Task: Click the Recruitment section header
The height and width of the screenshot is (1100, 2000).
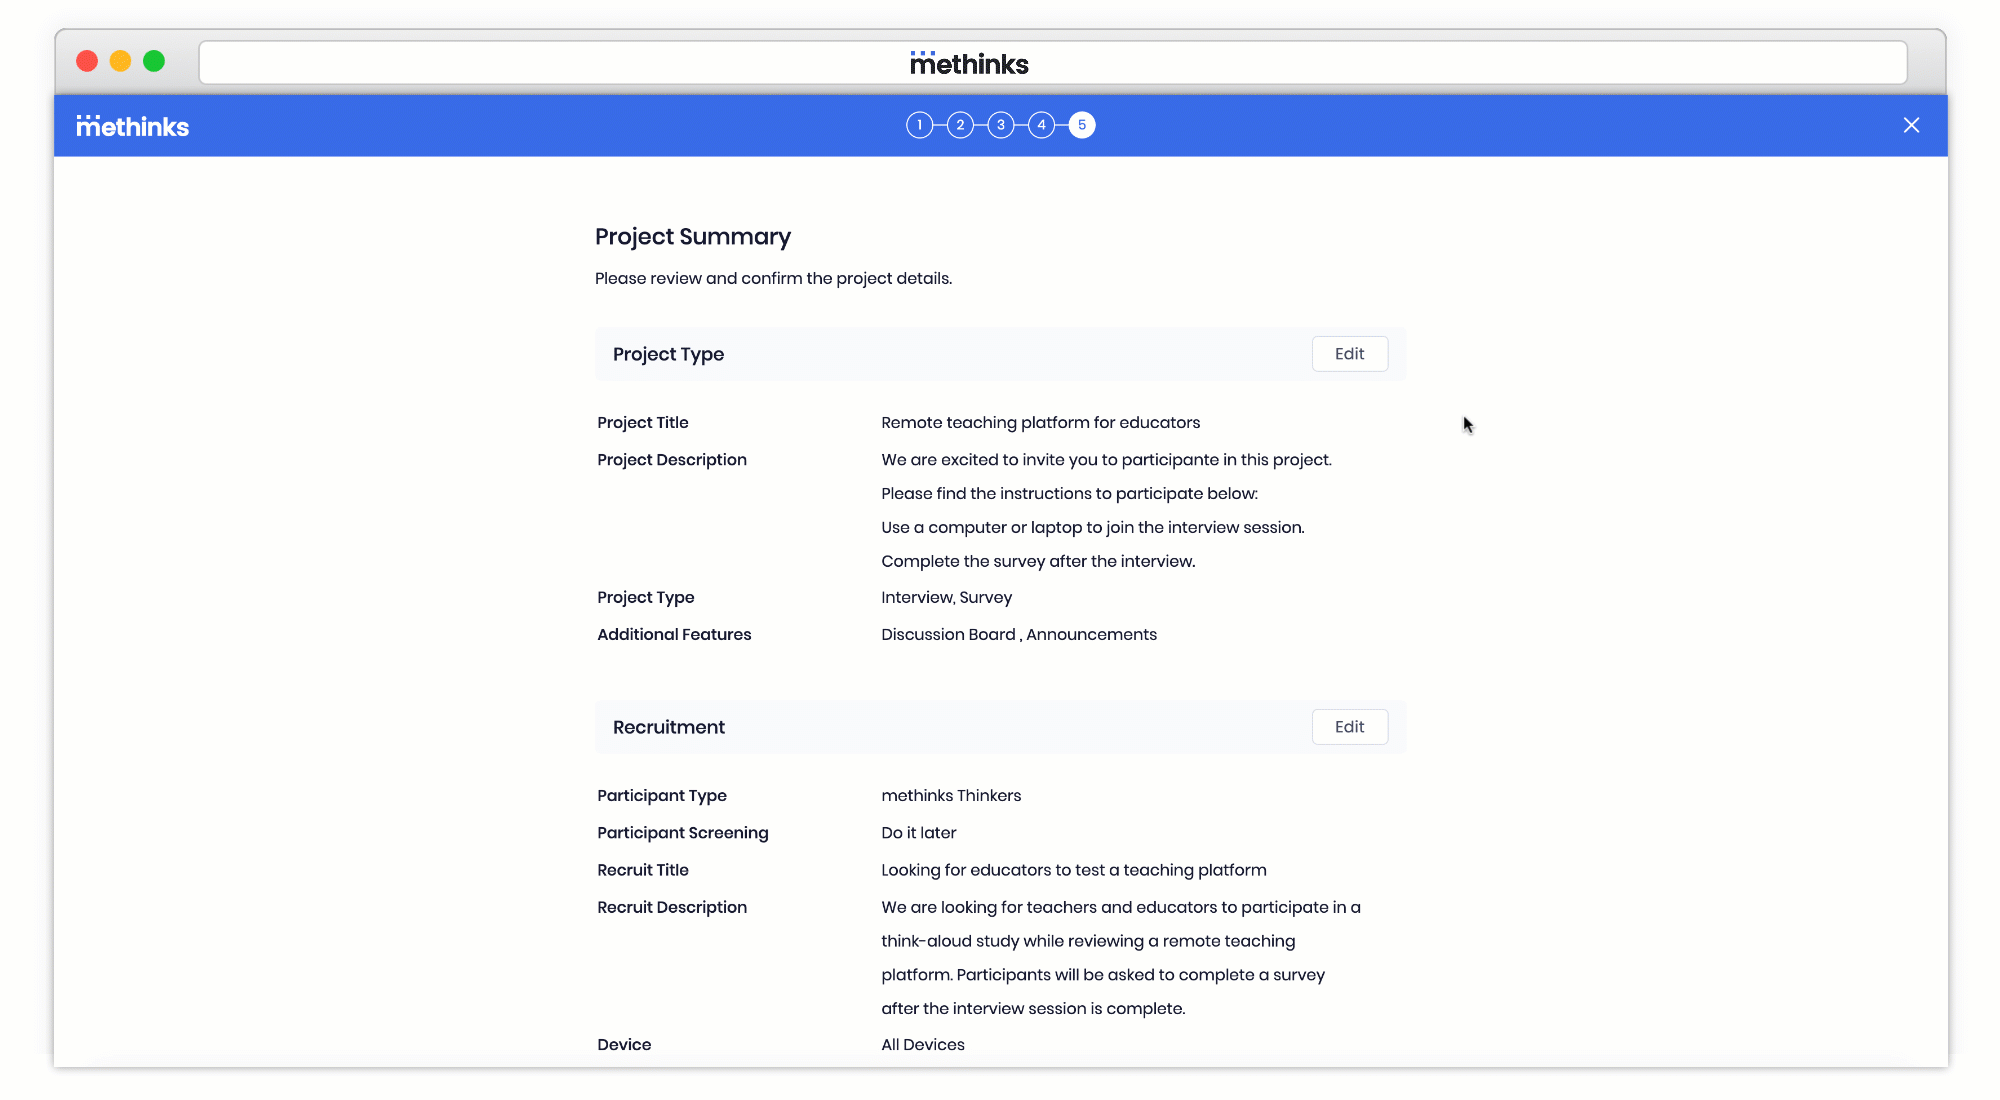Action: pyautogui.click(x=668, y=727)
